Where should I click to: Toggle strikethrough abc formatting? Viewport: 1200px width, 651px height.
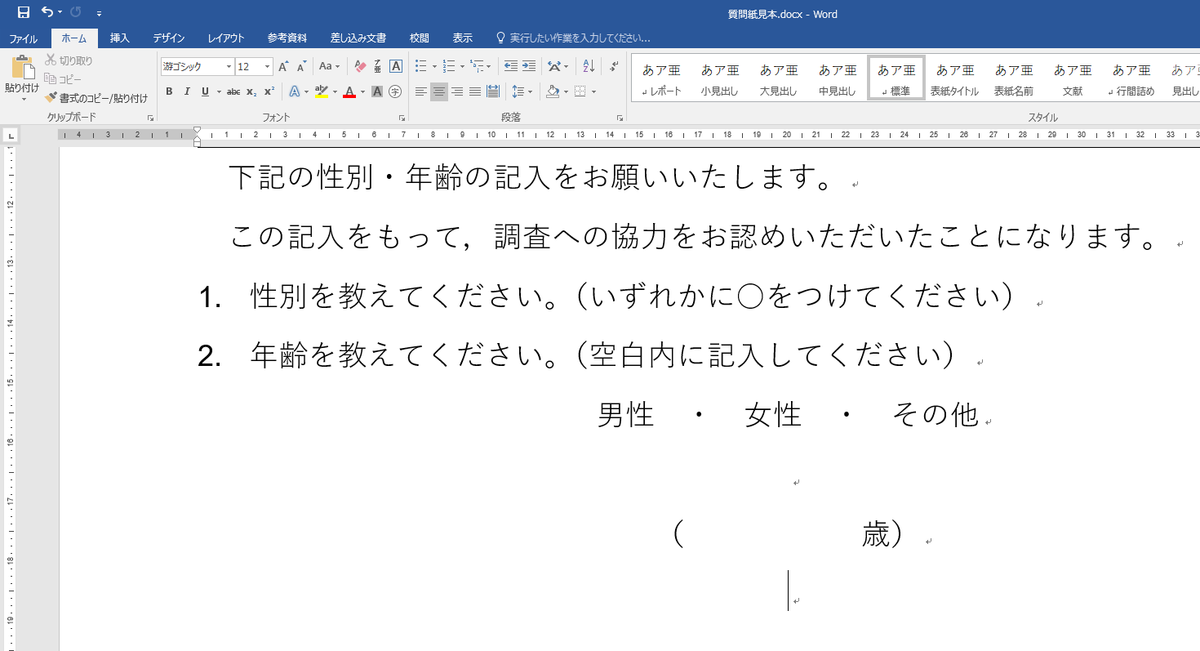233,91
